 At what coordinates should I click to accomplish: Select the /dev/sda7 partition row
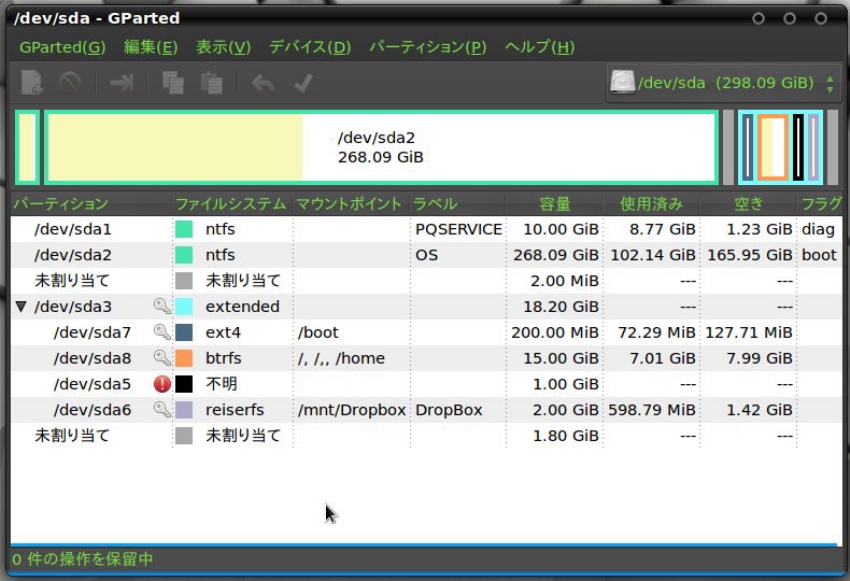(426, 332)
